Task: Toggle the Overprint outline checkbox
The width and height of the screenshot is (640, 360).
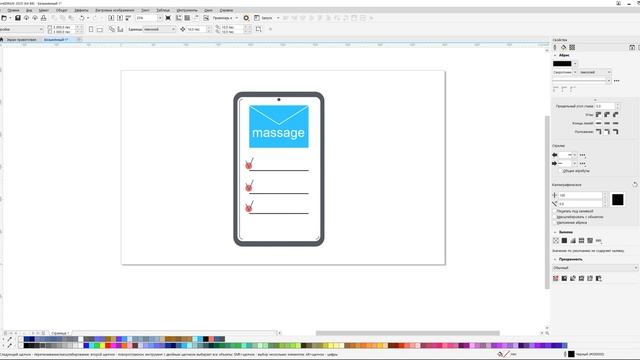Action: tap(555, 223)
